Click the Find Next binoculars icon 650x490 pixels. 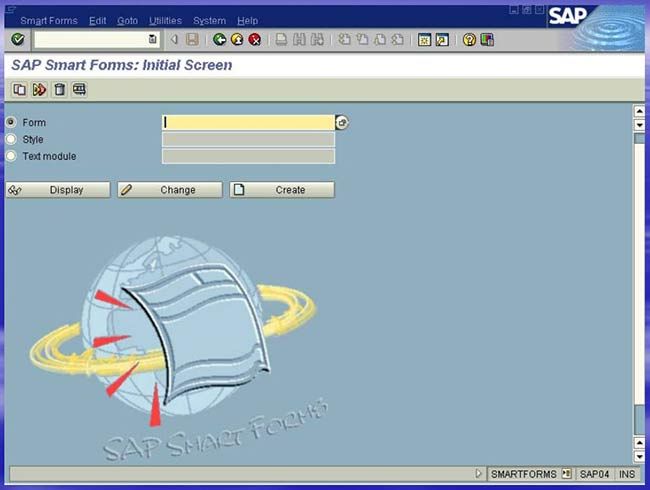(x=317, y=39)
